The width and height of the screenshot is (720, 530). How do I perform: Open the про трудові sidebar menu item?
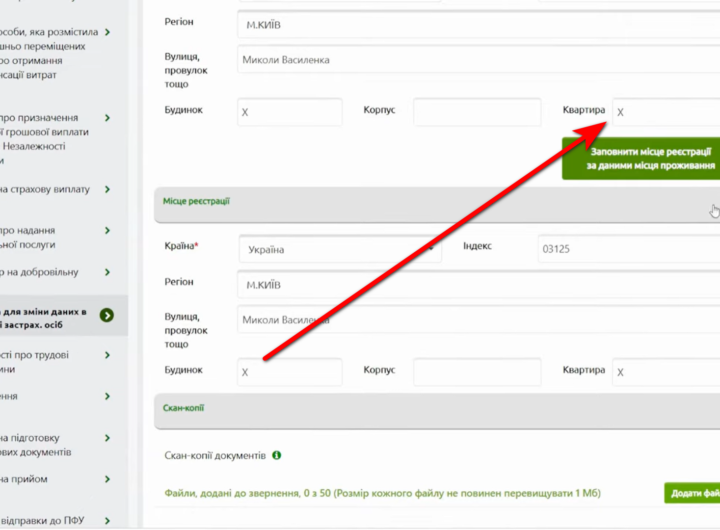coord(107,354)
